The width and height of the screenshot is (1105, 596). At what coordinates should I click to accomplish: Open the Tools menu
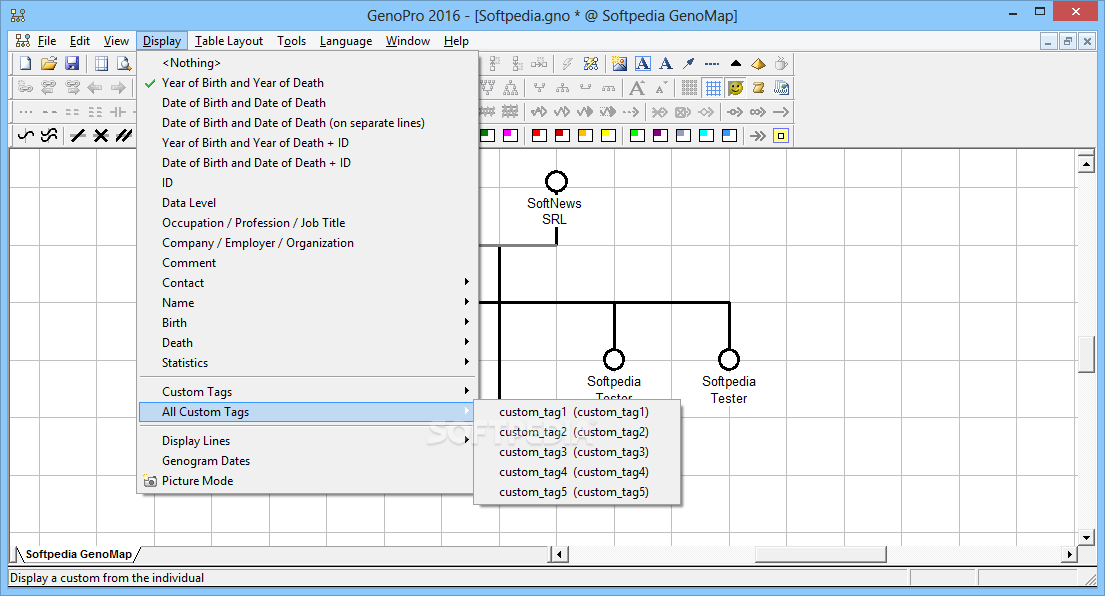click(291, 41)
